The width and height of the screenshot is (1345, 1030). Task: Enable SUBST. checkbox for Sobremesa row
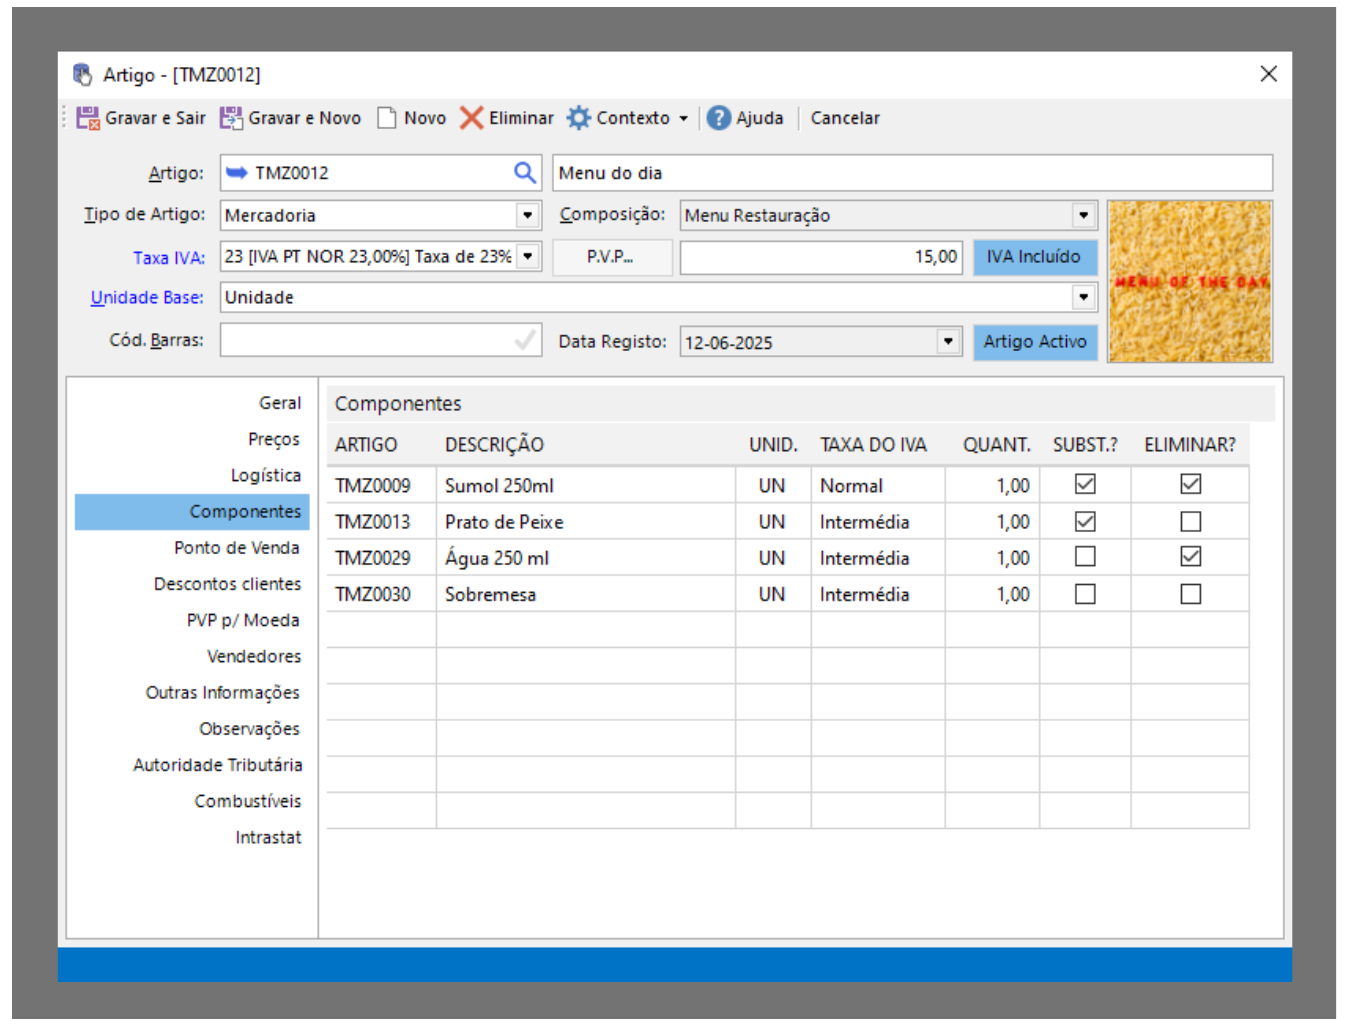coord(1085,594)
